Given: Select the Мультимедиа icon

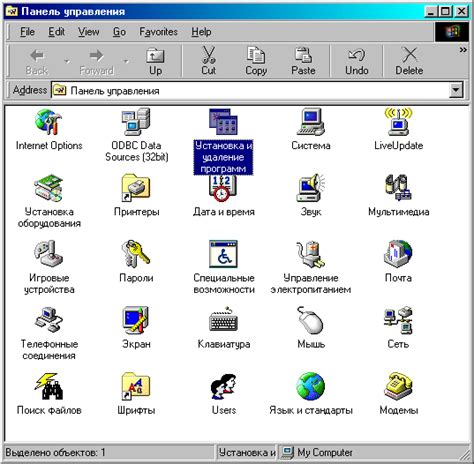Looking at the screenshot, I should (x=398, y=188).
